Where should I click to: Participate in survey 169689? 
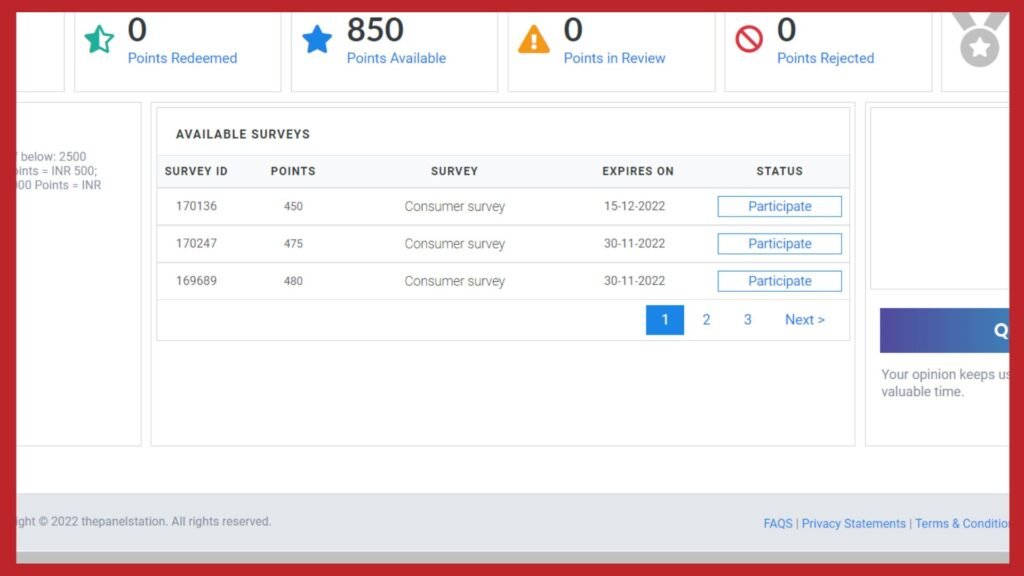[x=780, y=281]
